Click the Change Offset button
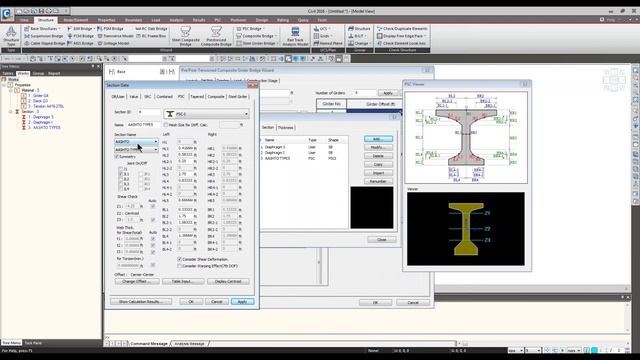This screenshot has height=360, width=640. click(137, 281)
